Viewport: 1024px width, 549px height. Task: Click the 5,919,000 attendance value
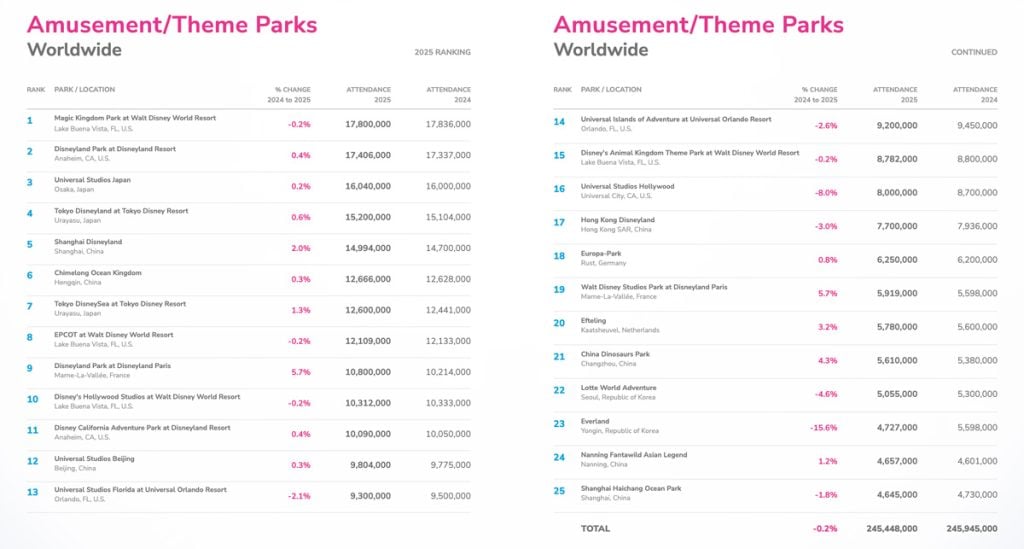click(x=897, y=294)
